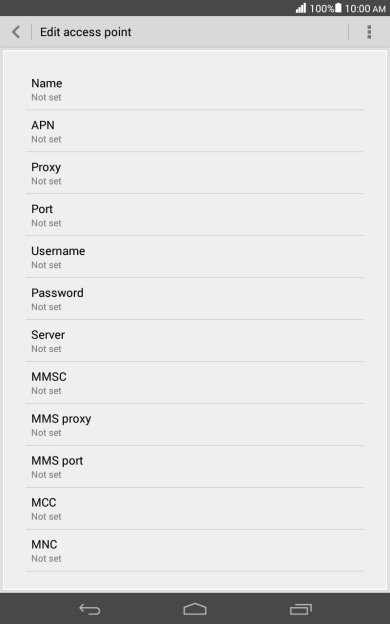This screenshot has height=624, width=390.
Task: Edit the Name field
Action: [x=195, y=89]
